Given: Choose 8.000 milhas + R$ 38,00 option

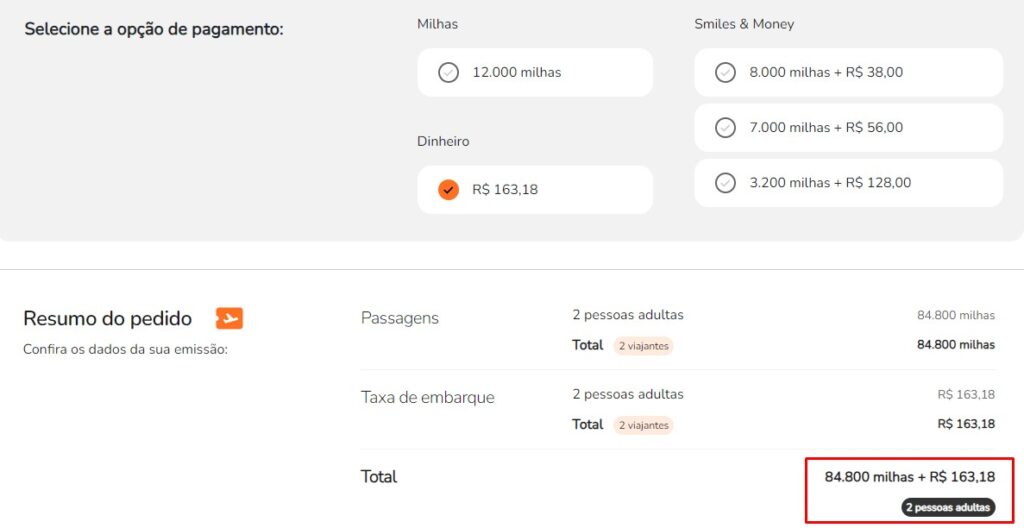Looking at the screenshot, I should [x=848, y=73].
